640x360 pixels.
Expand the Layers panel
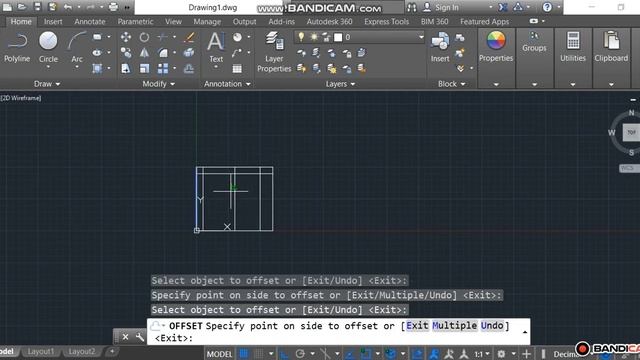340,84
